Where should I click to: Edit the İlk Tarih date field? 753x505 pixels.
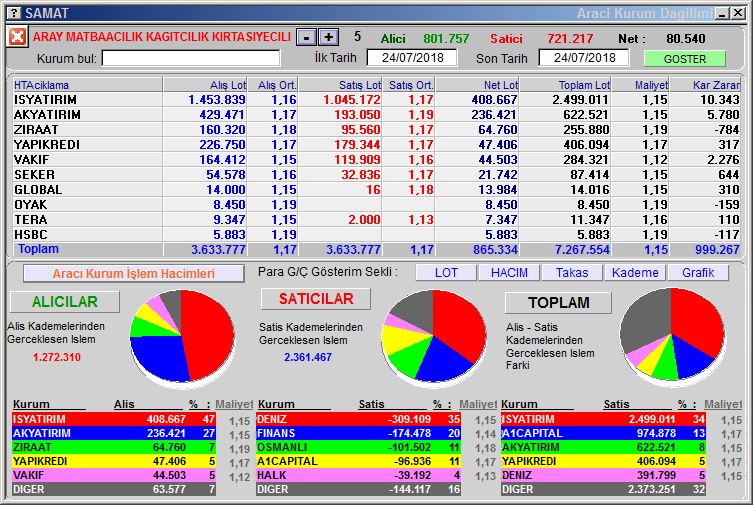411,58
